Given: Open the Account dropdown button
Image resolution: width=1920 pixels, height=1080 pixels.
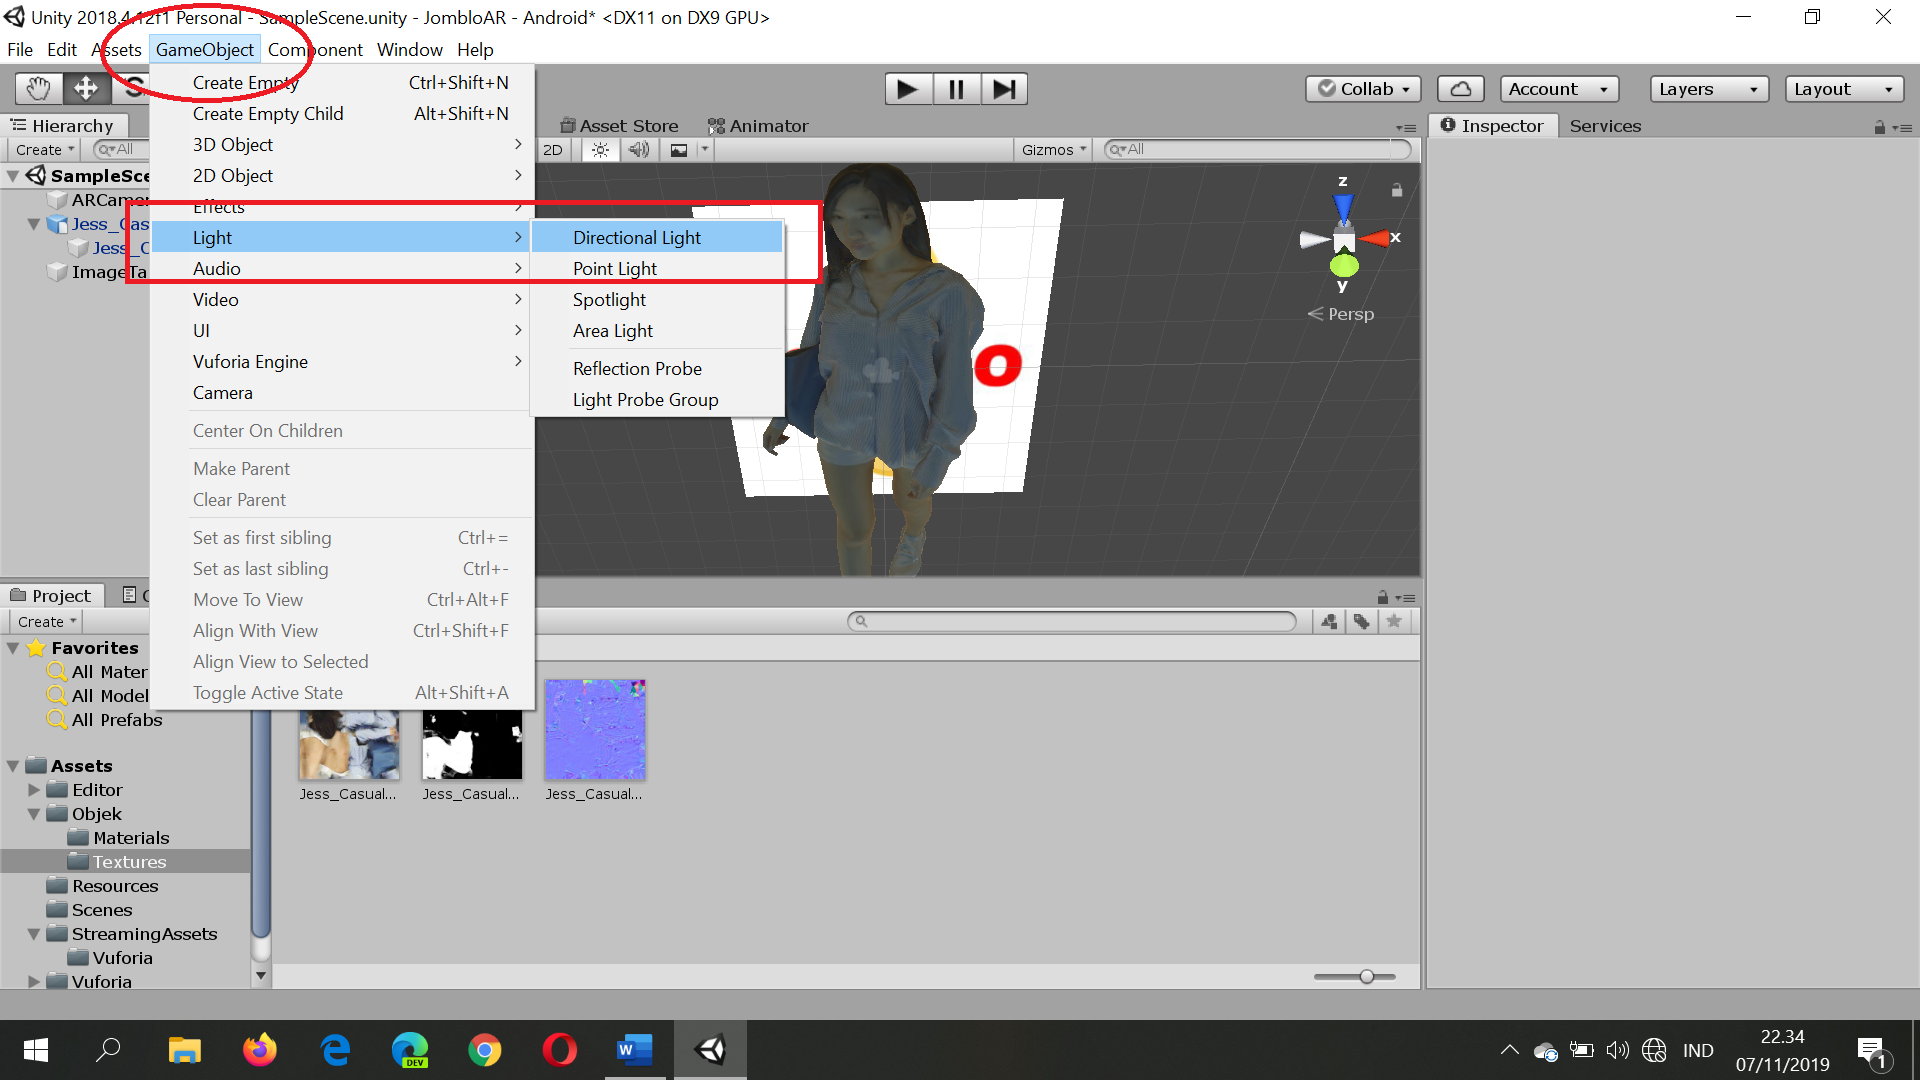Looking at the screenshot, I should pyautogui.click(x=1558, y=89).
